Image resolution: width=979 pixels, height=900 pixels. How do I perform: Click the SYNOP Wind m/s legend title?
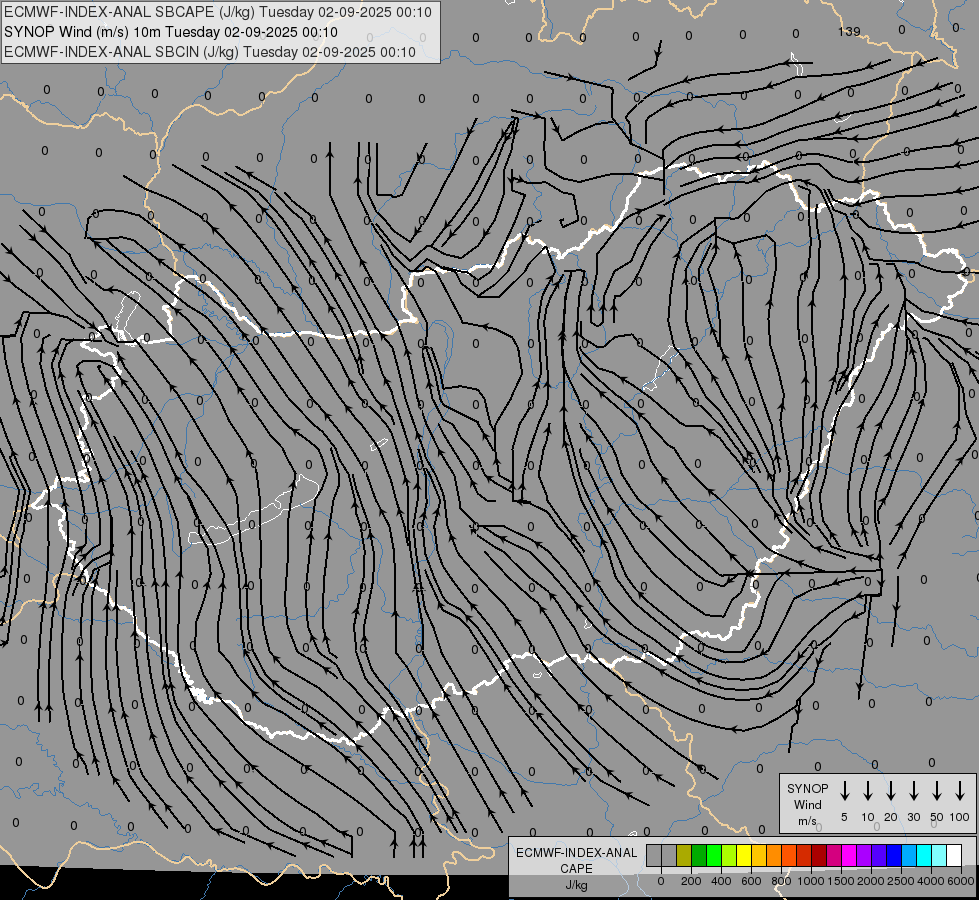point(807,804)
